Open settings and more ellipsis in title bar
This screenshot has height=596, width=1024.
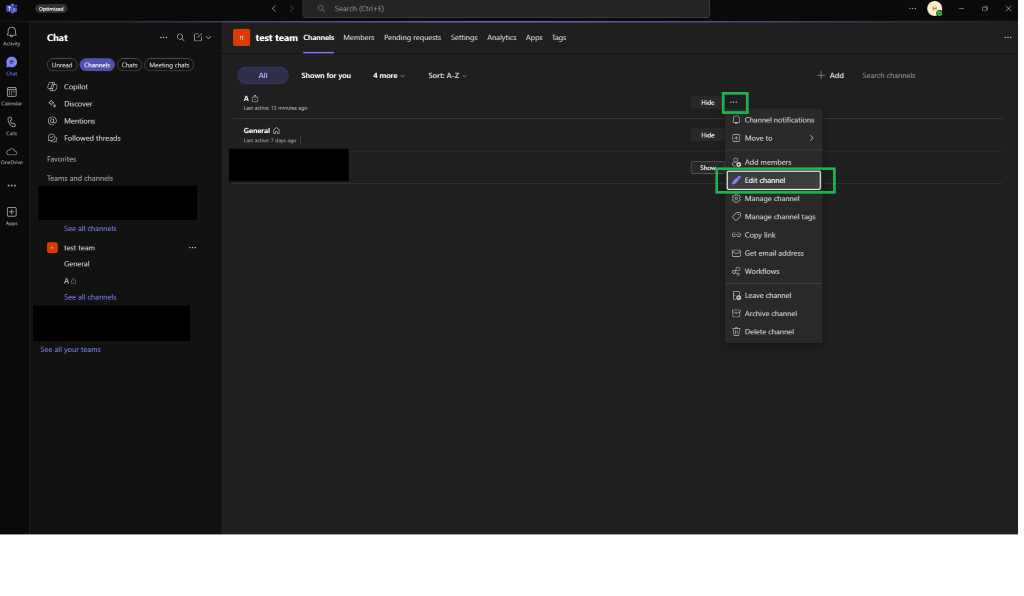point(912,8)
